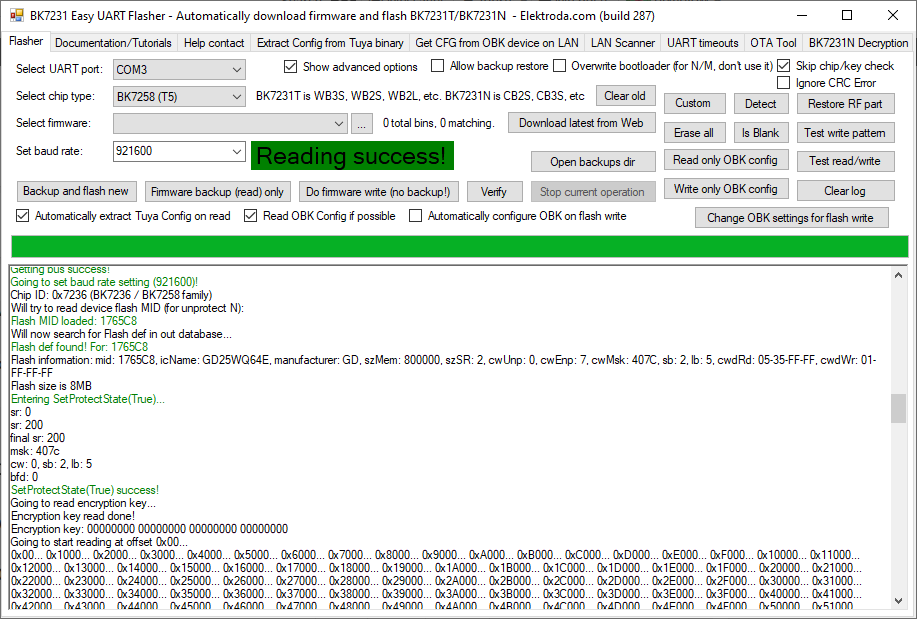Click the Erase all button
917x619 pixels.
pyautogui.click(x=694, y=133)
